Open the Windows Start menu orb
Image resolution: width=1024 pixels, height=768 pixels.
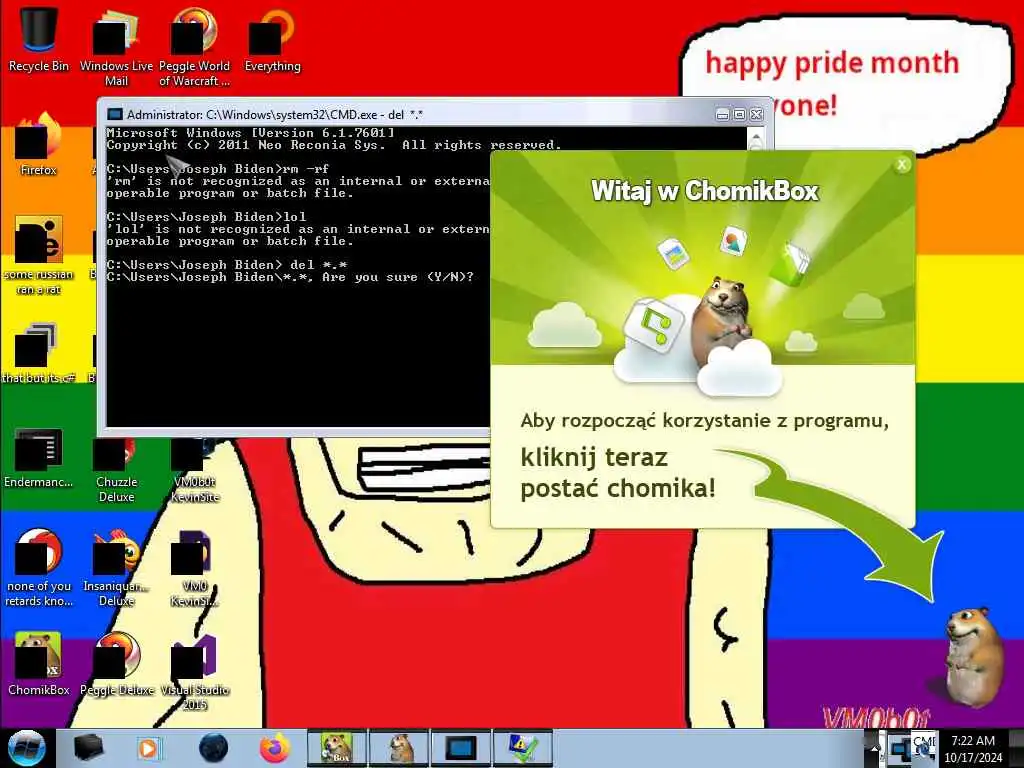click(26, 748)
